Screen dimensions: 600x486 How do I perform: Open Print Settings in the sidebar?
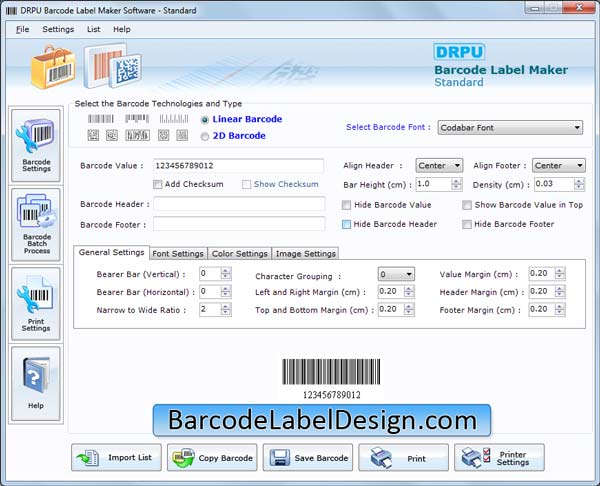click(36, 303)
